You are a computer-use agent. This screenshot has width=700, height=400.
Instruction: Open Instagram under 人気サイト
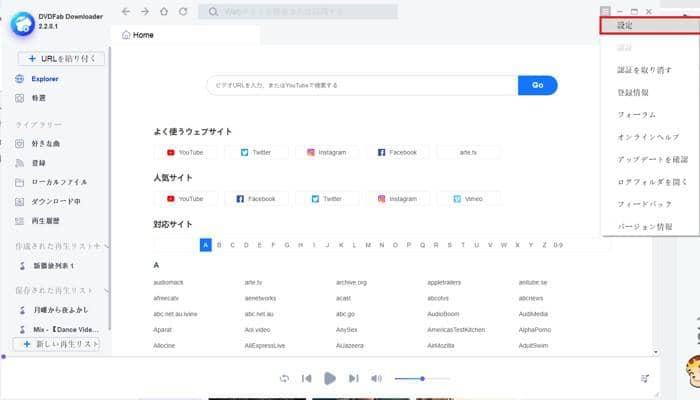[397, 199]
